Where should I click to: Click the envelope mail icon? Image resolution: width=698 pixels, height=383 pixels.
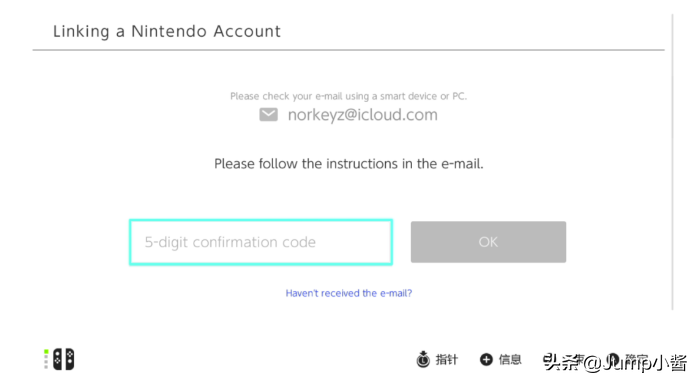coord(268,114)
